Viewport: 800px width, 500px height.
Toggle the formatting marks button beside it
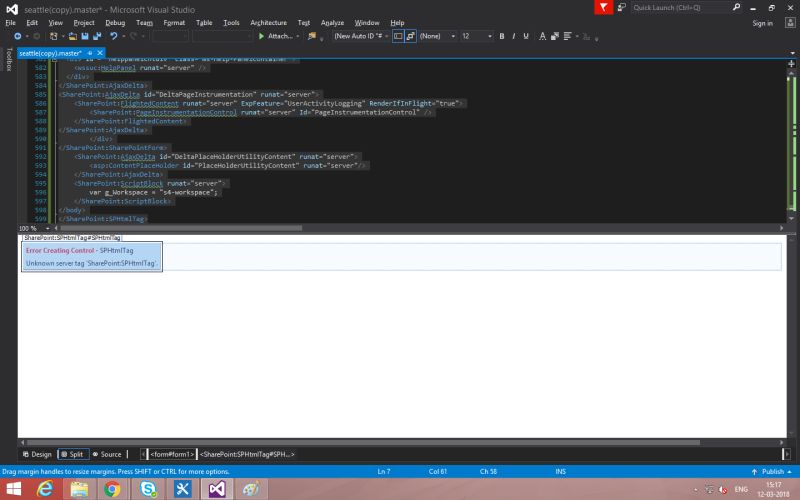[x=410, y=36]
